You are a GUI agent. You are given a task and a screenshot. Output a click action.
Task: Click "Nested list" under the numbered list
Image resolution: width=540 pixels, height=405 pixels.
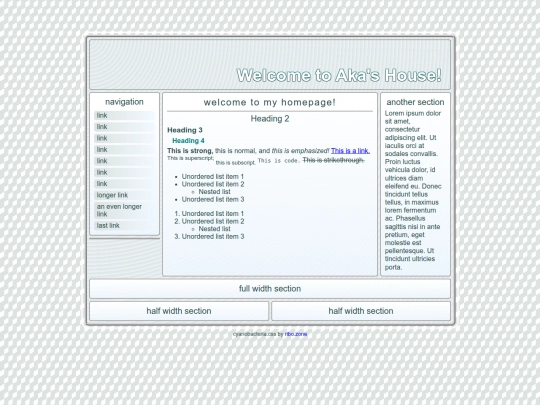(214, 229)
